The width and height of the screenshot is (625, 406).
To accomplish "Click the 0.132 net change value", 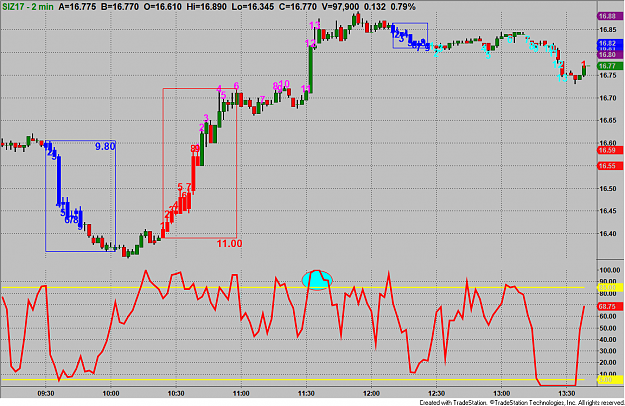I will click(375, 7).
